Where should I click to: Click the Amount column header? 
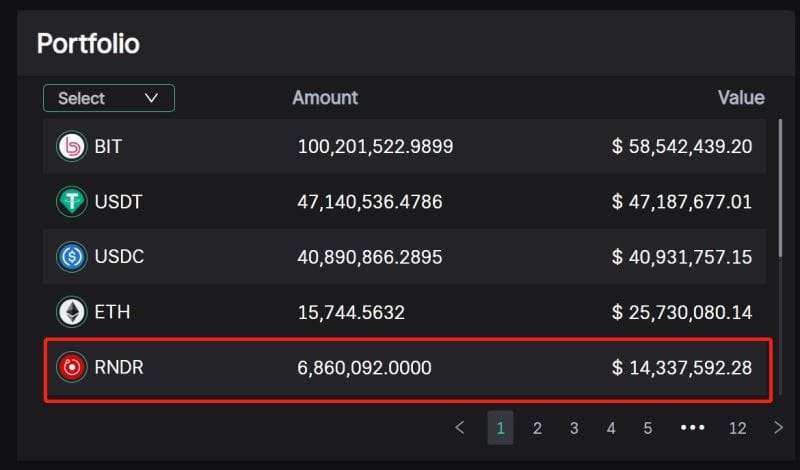325,97
